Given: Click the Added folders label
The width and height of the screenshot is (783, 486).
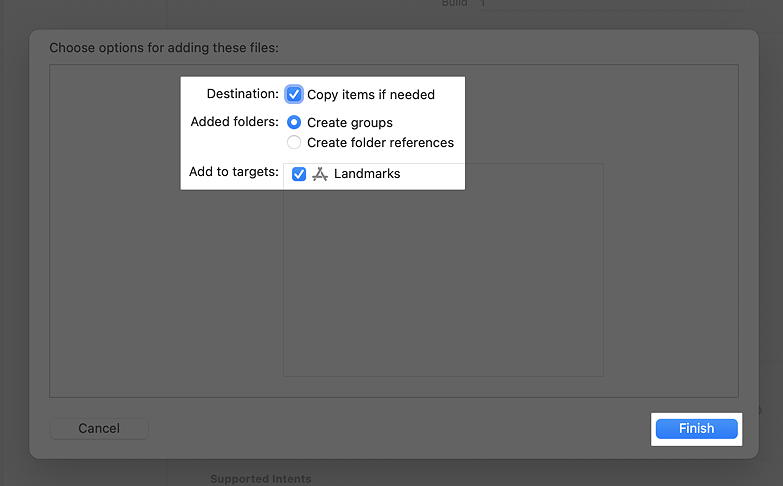Looking at the screenshot, I should (x=235, y=122).
